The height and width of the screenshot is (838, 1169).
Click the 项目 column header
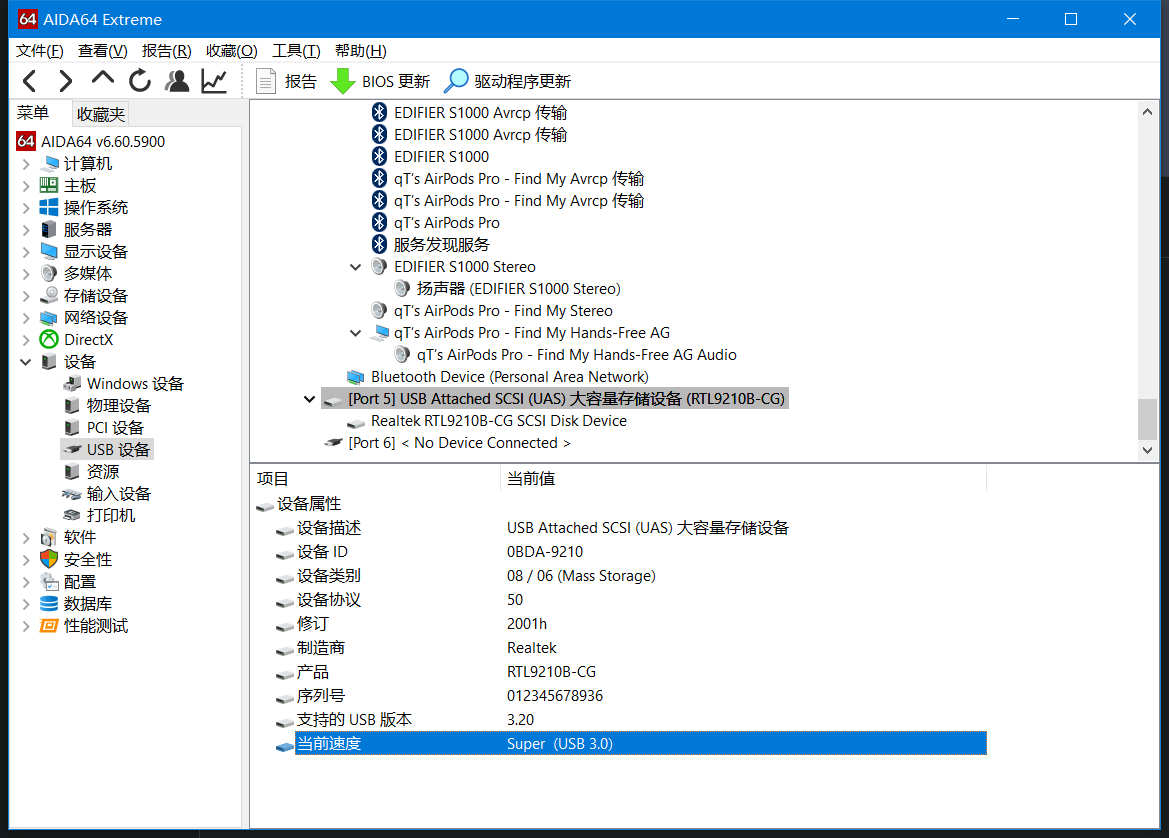[x=375, y=479]
